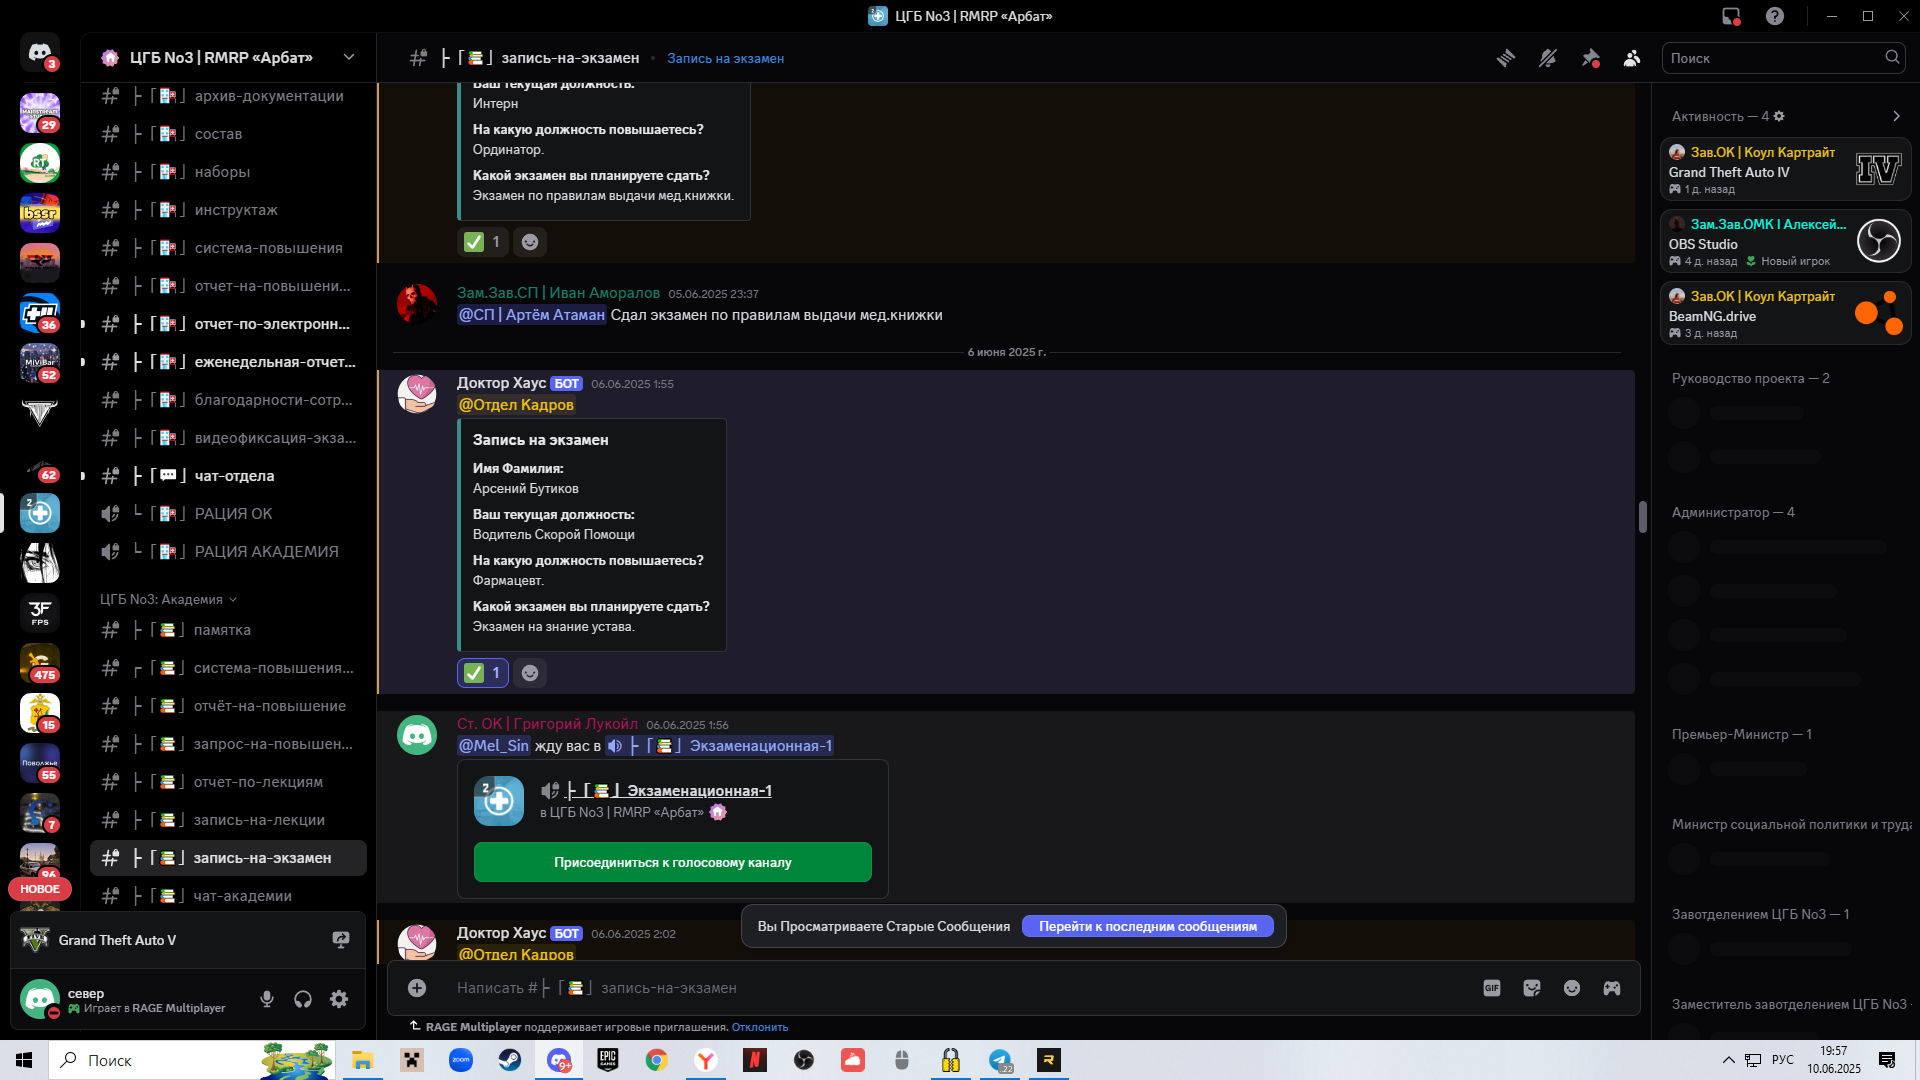This screenshot has width=1920, height=1080.
Task: Click the chat scrollbar thumb
Action: pos(1642,517)
